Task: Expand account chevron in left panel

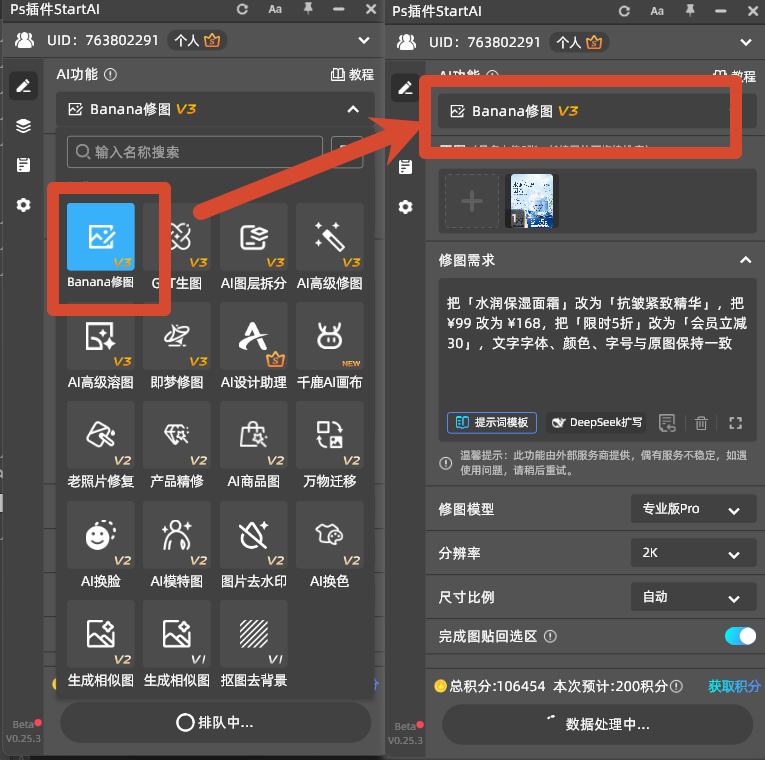Action: pyautogui.click(x=364, y=40)
